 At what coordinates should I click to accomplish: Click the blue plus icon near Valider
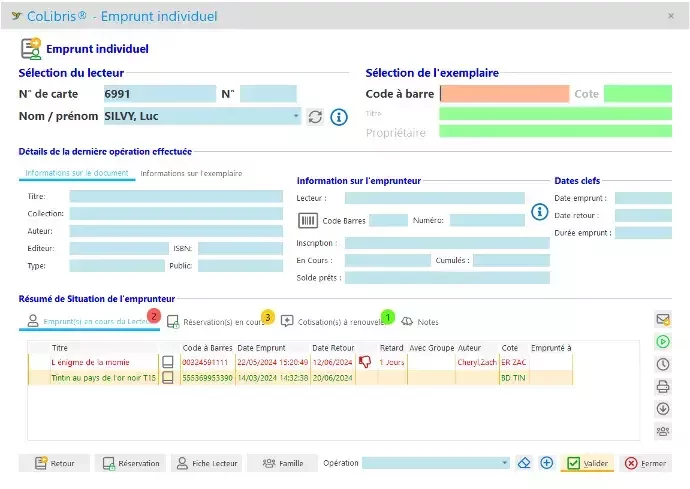click(547, 463)
